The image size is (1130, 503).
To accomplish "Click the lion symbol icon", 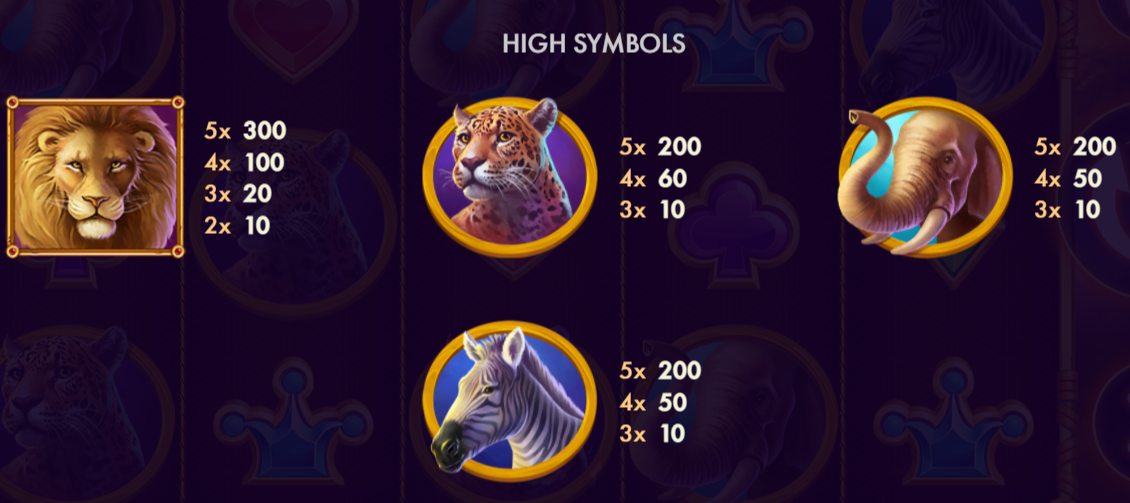I will click(95, 177).
